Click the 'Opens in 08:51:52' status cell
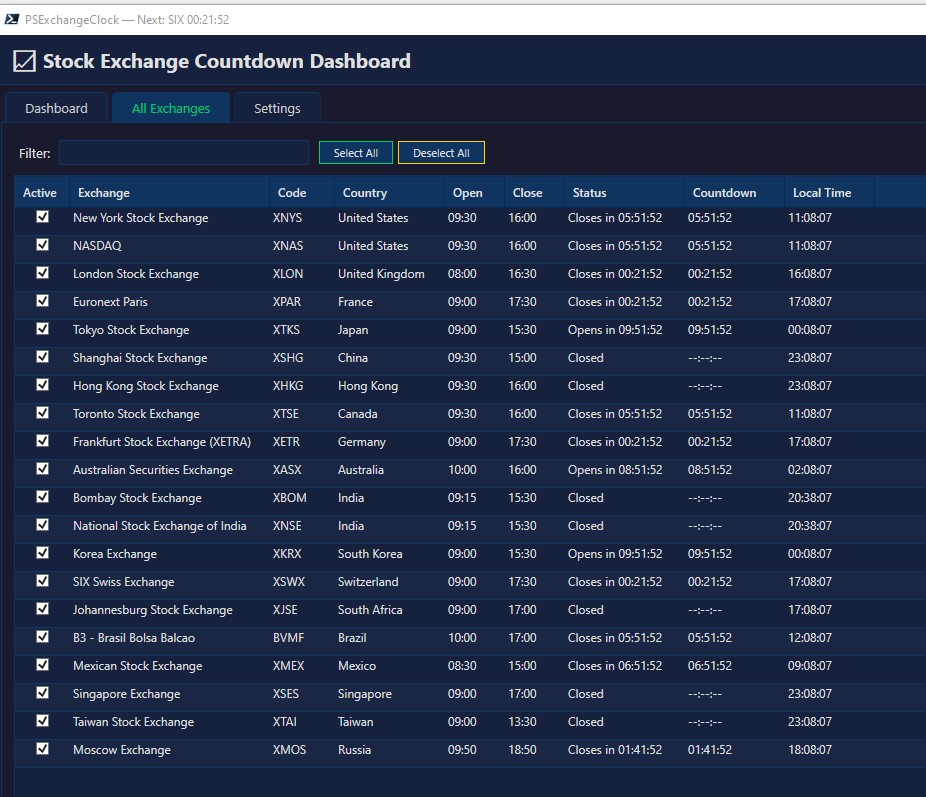 615,470
